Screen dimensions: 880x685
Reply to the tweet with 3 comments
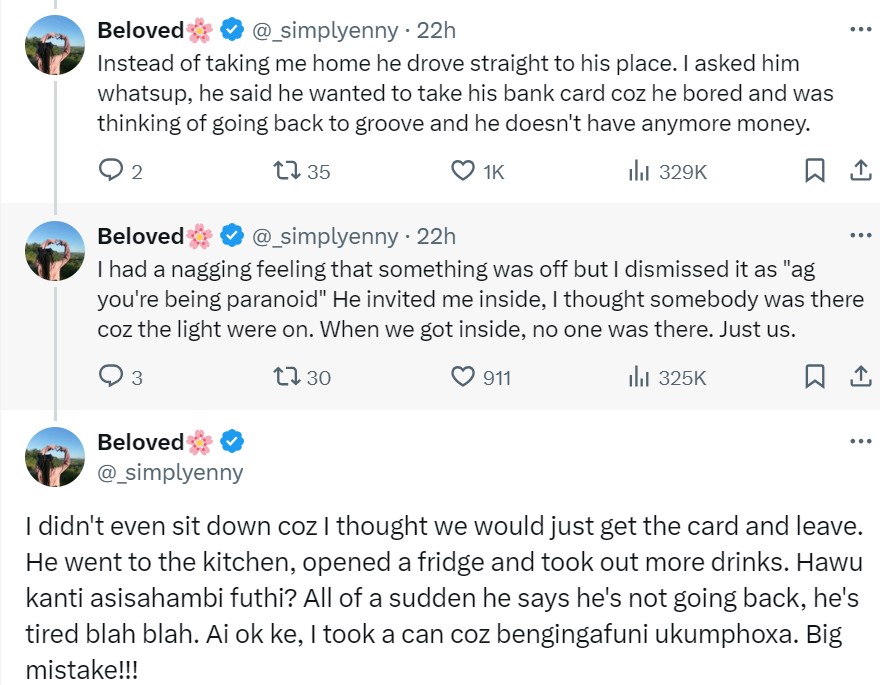(110, 377)
